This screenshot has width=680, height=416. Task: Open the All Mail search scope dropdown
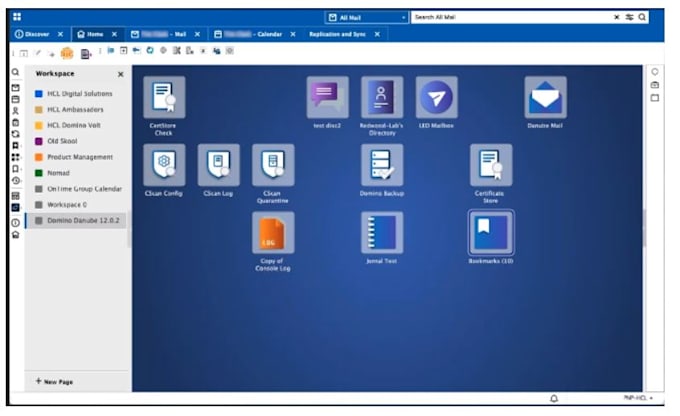click(366, 18)
